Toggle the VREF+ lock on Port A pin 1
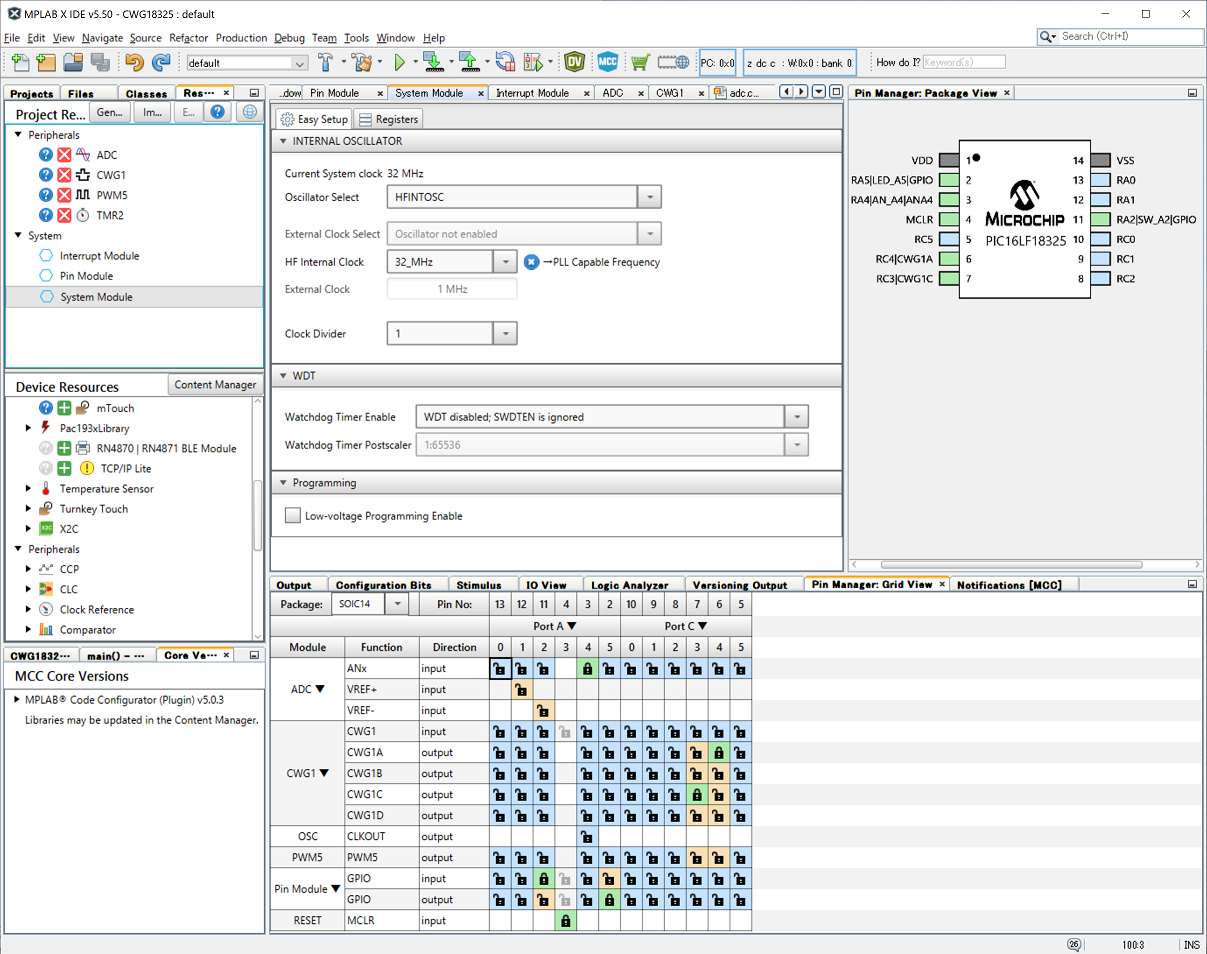The height and width of the screenshot is (954, 1207). click(x=522, y=689)
